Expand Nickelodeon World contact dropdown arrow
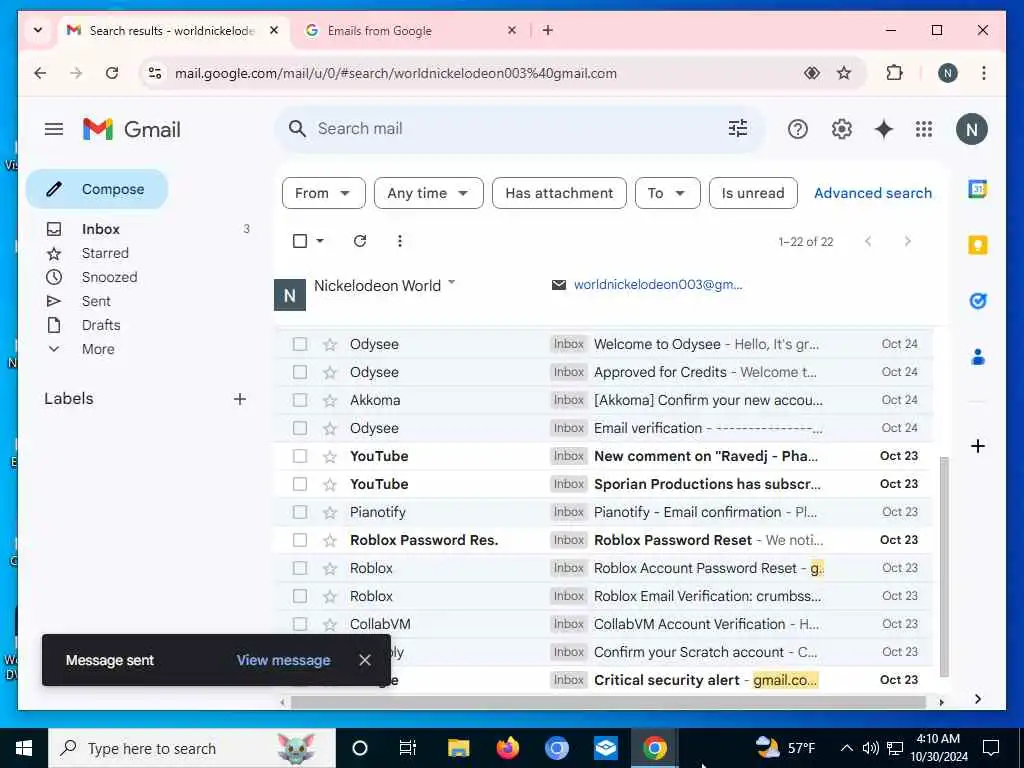1024x768 pixels. click(x=451, y=283)
